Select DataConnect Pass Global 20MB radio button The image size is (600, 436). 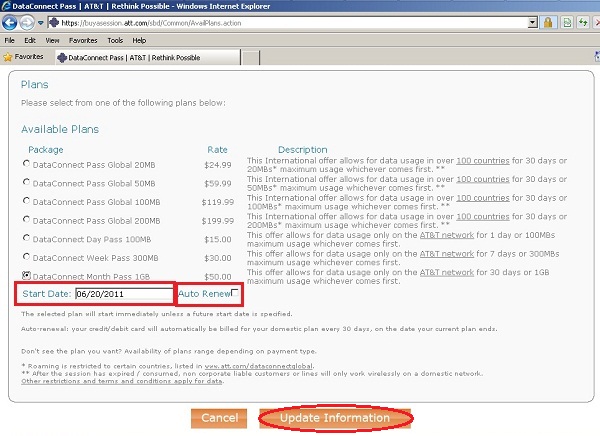26,164
